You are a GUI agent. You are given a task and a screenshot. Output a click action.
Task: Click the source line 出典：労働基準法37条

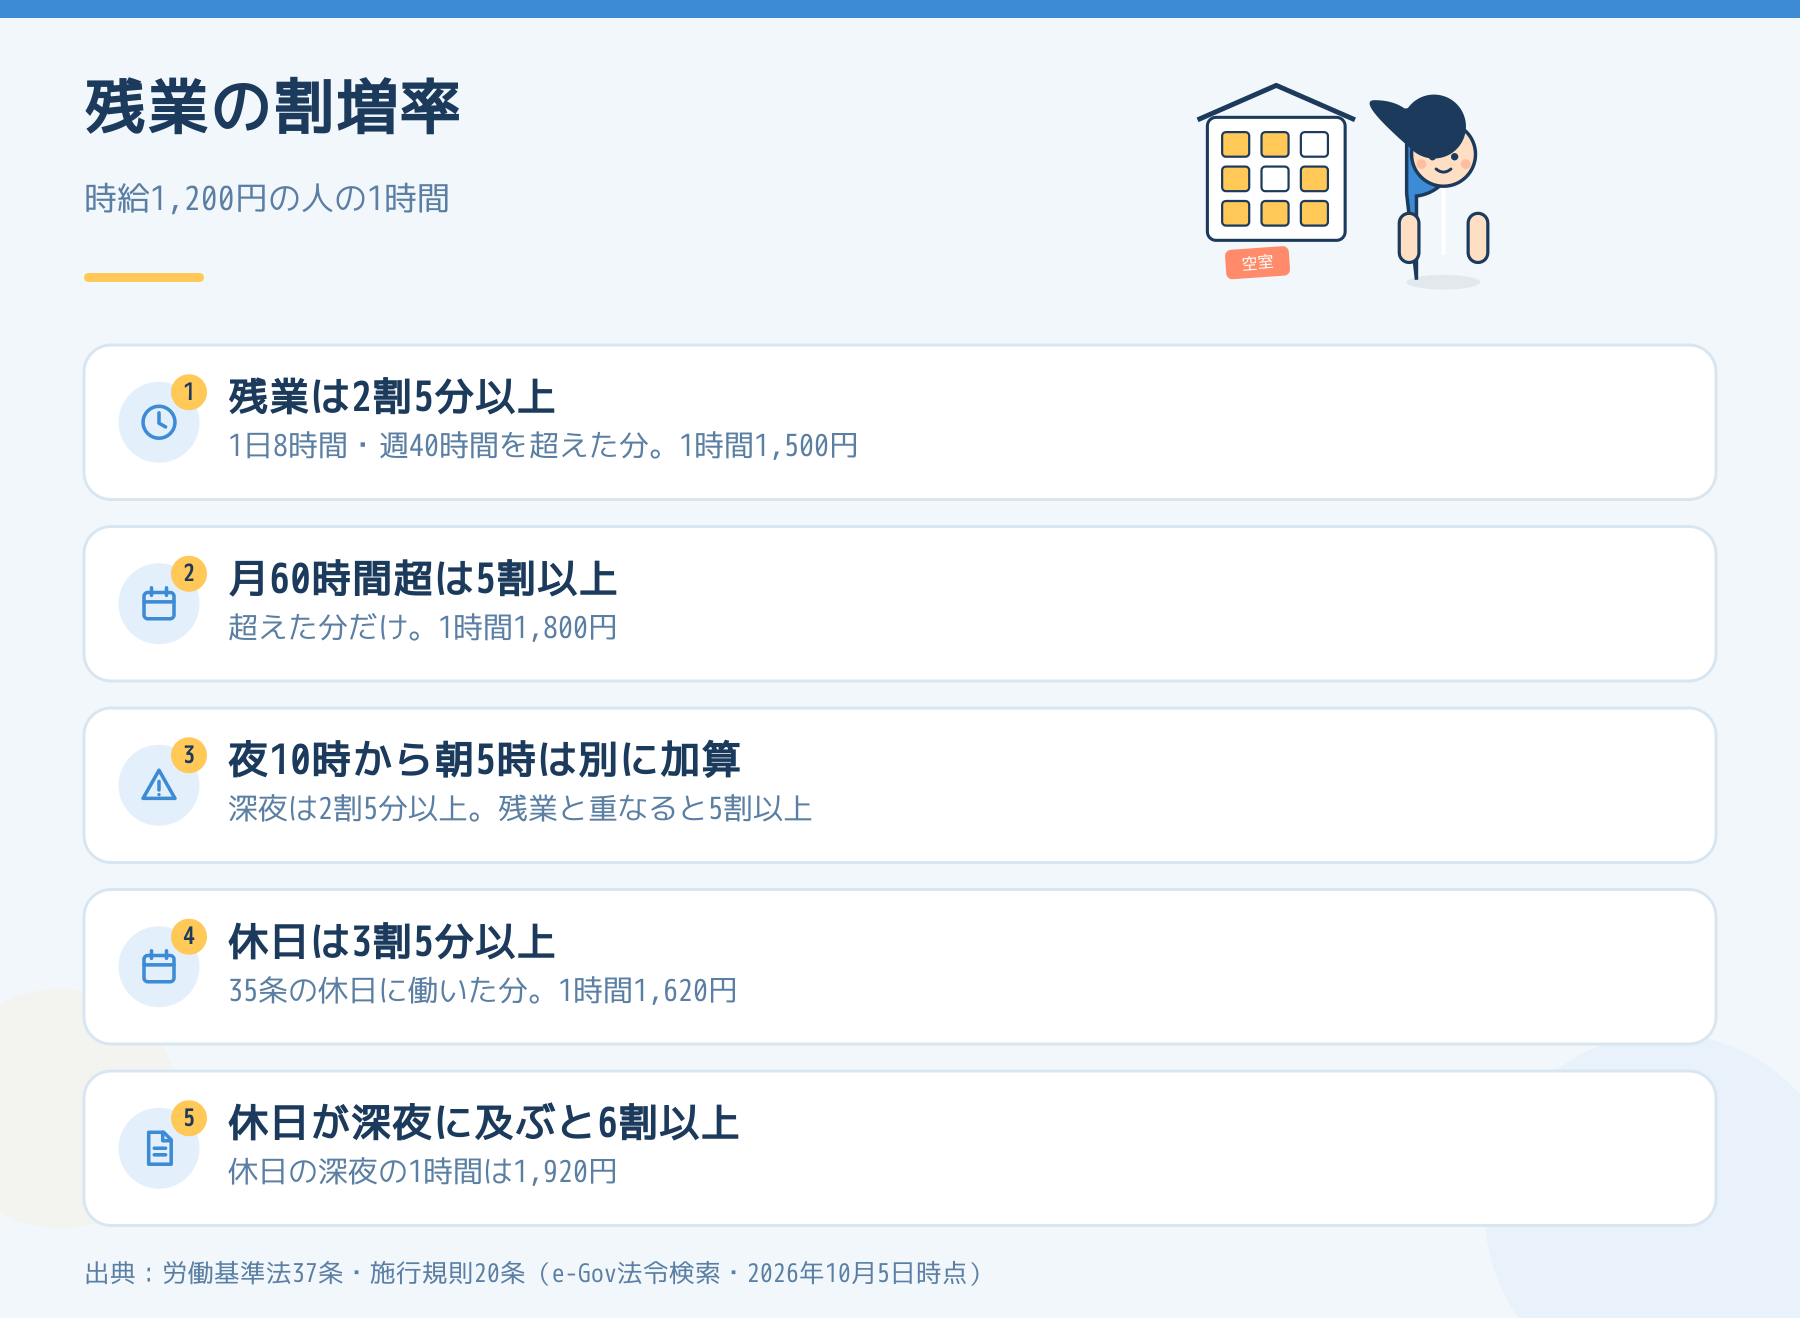click(x=534, y=1273)
